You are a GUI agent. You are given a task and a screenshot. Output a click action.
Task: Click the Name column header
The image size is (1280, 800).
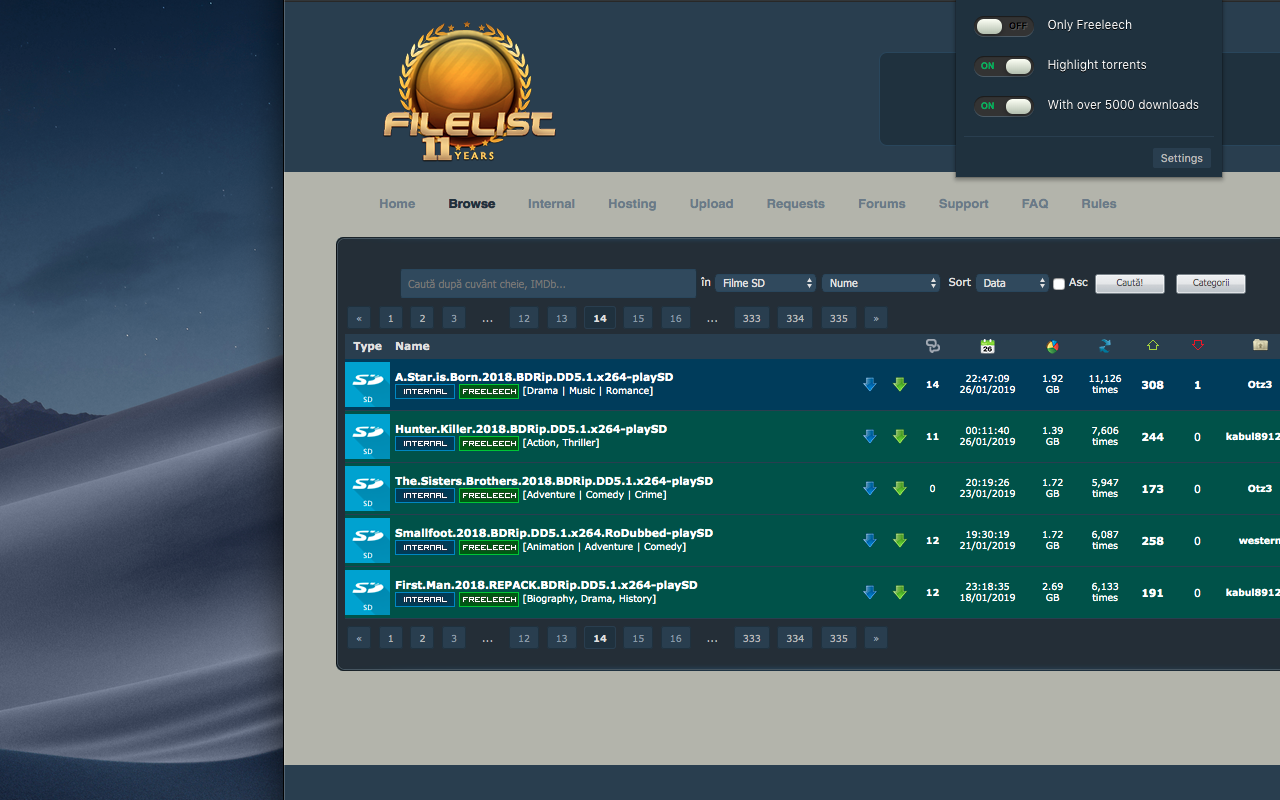tap(412, 346)
